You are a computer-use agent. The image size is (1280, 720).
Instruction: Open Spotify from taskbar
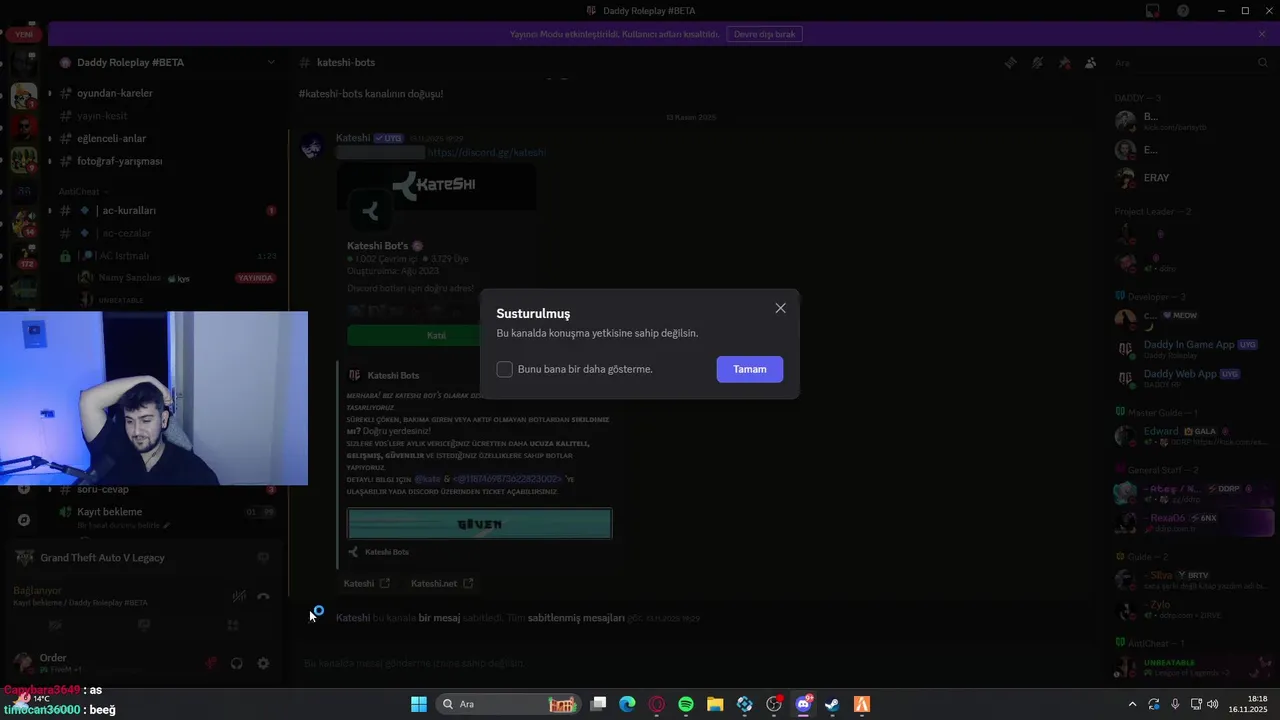[x=686, y=704]
